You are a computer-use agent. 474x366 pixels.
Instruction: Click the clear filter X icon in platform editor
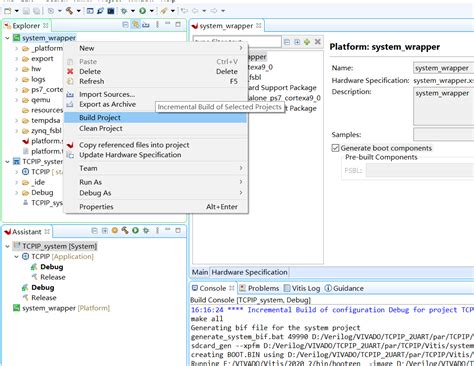(317, 42)
